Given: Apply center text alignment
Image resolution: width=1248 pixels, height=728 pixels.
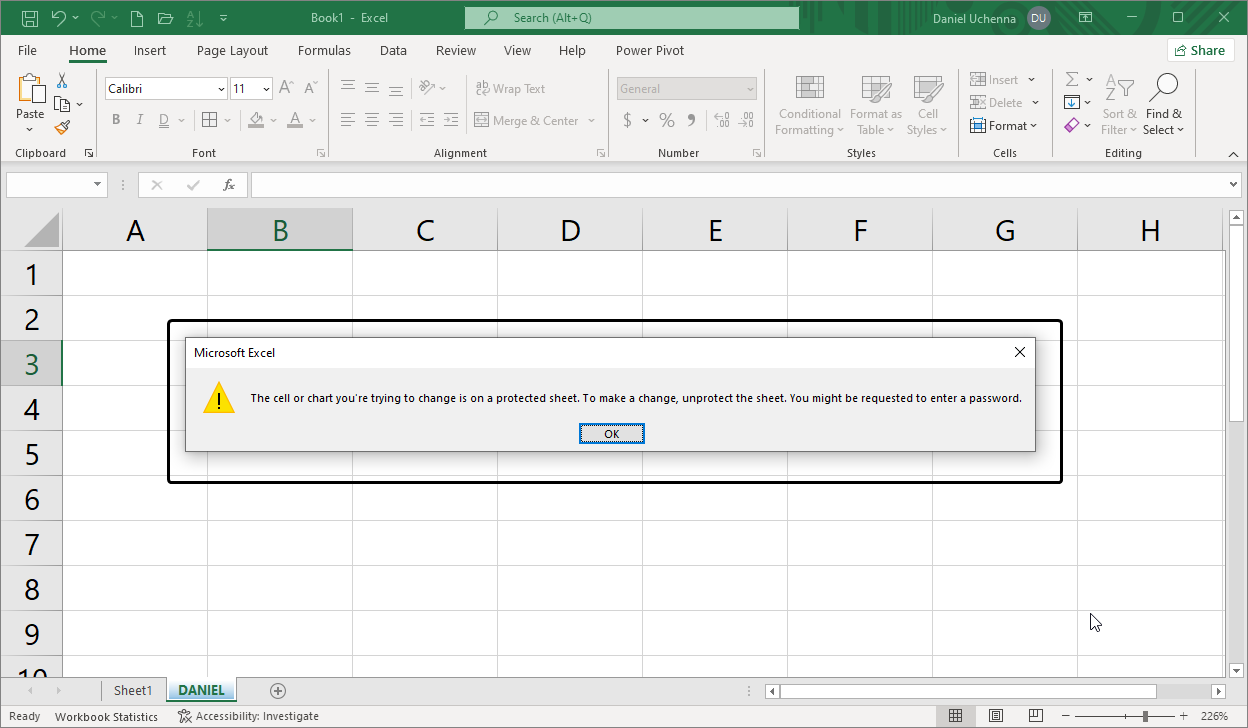Looking at the screenshot, I should tap(371, 119).
